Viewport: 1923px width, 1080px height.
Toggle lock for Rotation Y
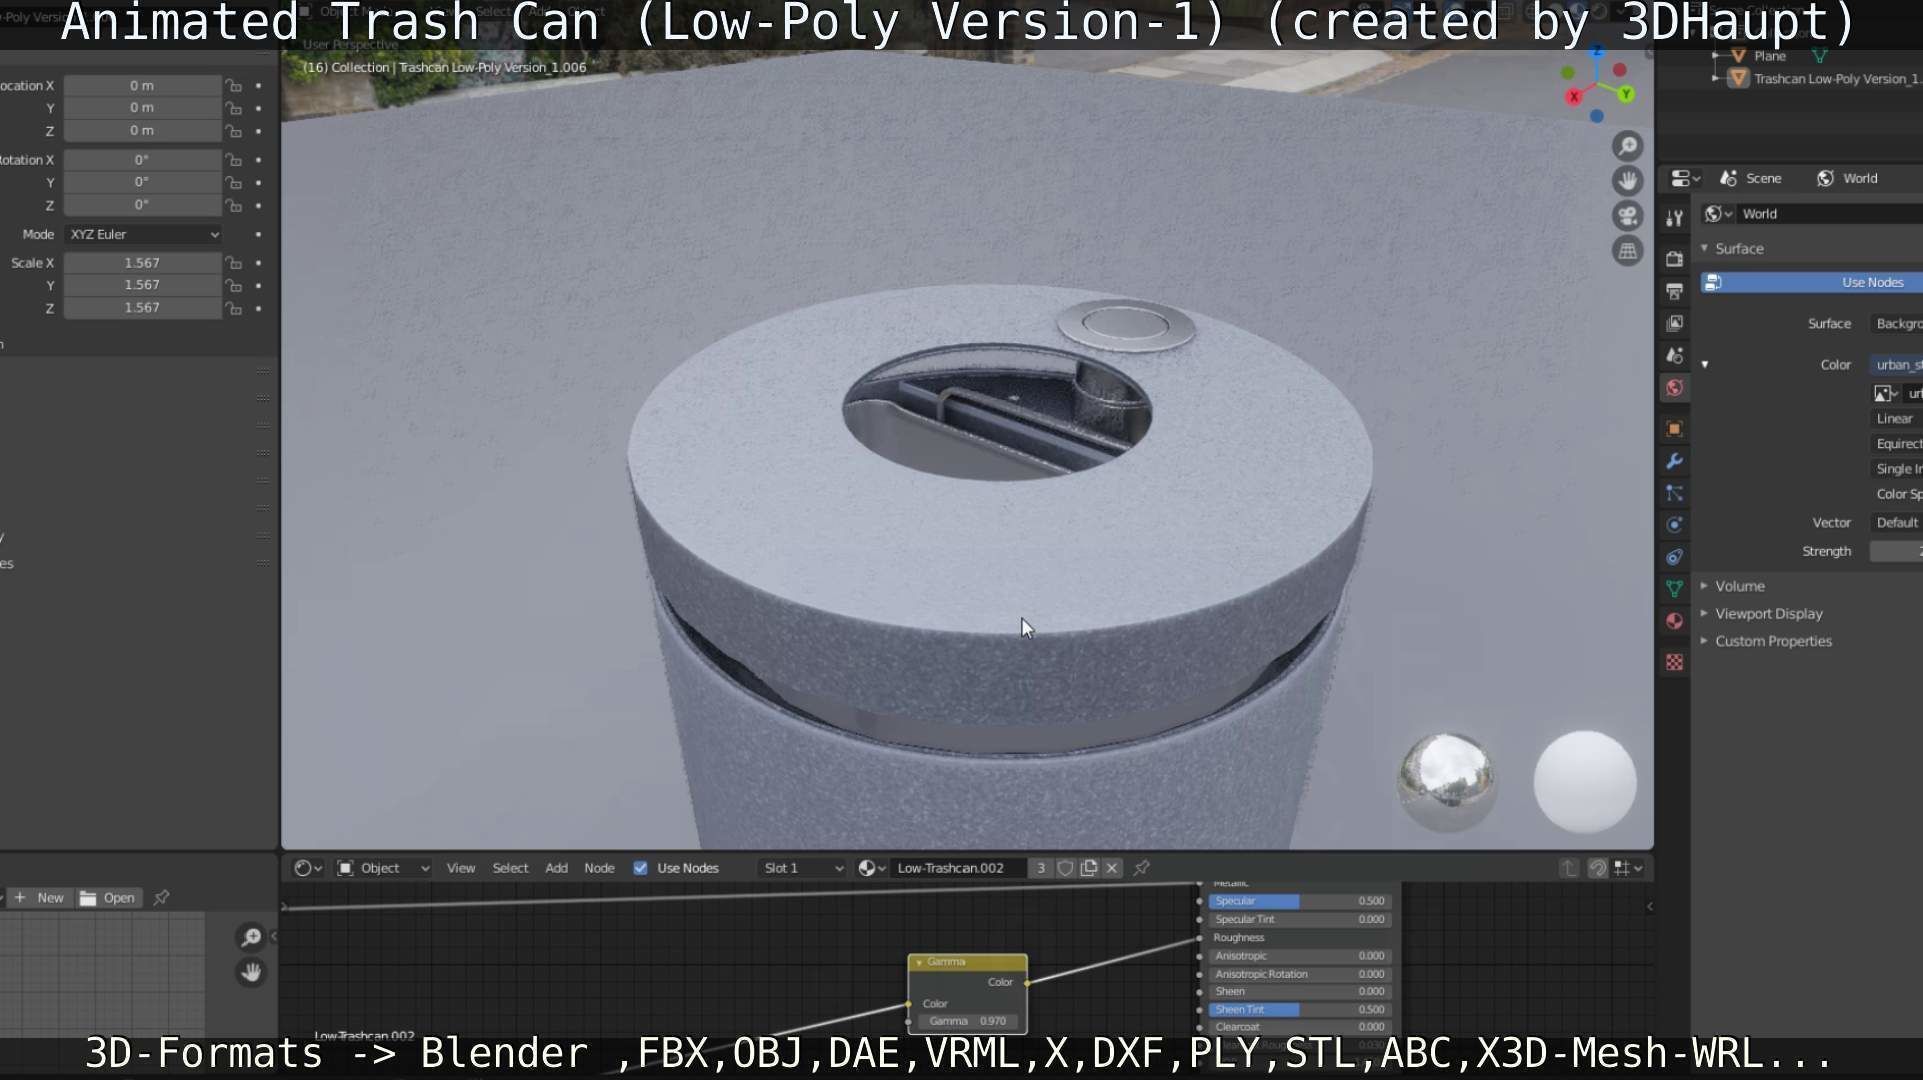coord(233,183)
